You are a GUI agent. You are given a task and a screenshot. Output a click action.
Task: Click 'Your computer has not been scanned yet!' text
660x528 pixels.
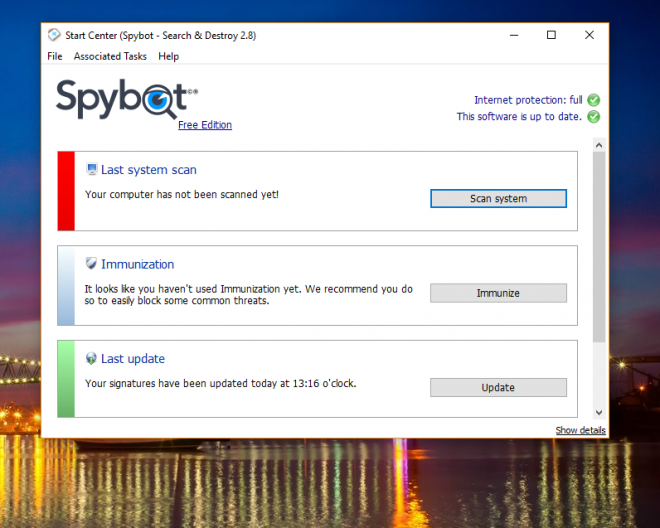pos(182,194)
